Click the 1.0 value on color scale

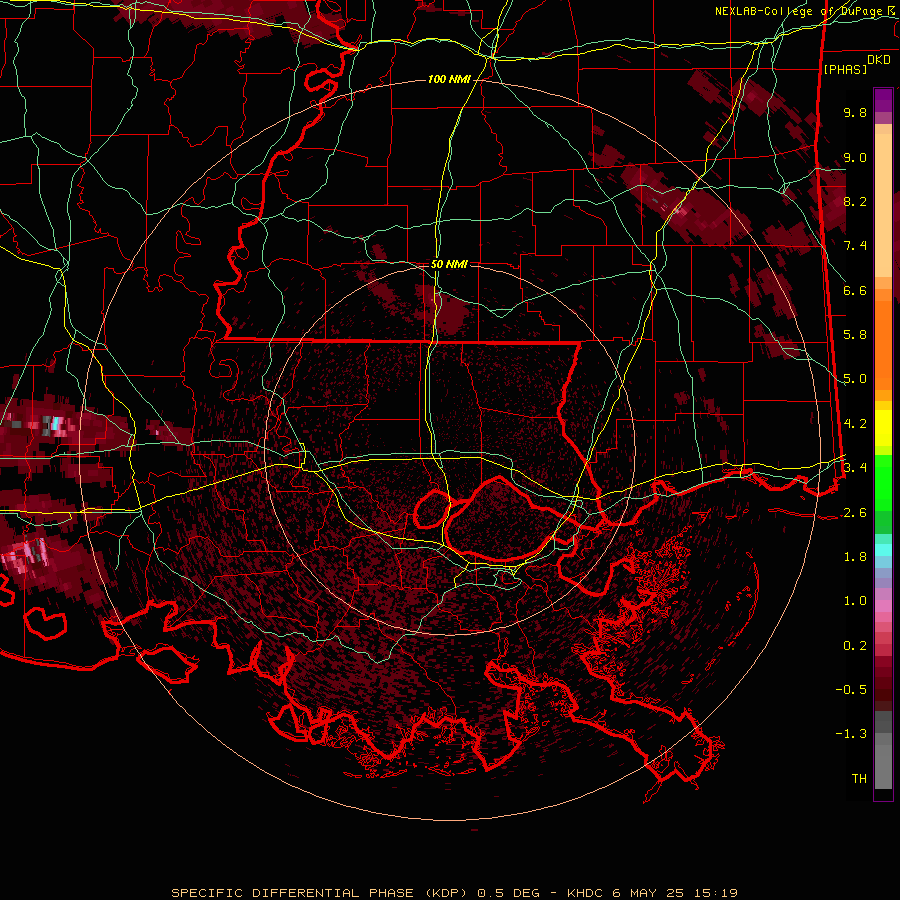[x=855, y=601]
